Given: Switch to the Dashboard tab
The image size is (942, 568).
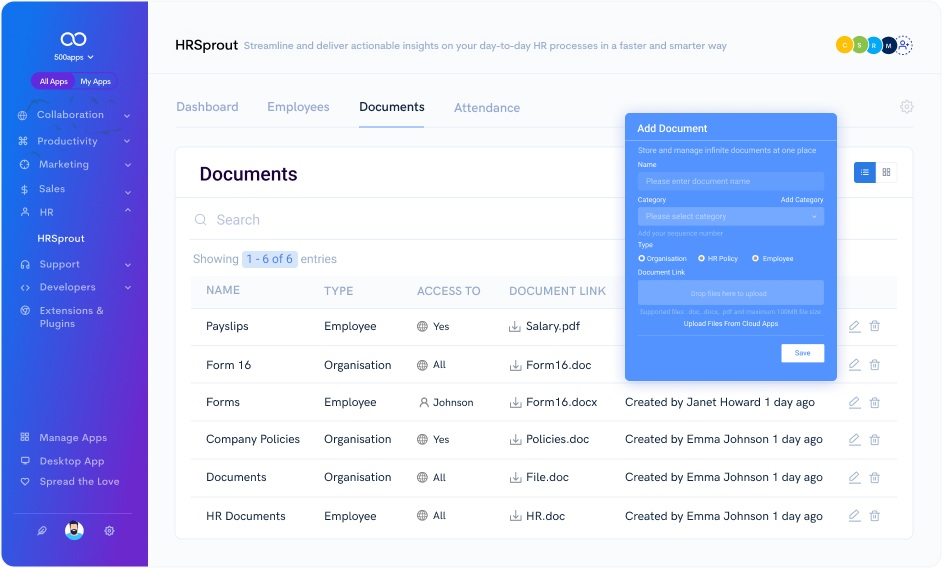Looking at the screenshot, I should (x=207, y=107).
